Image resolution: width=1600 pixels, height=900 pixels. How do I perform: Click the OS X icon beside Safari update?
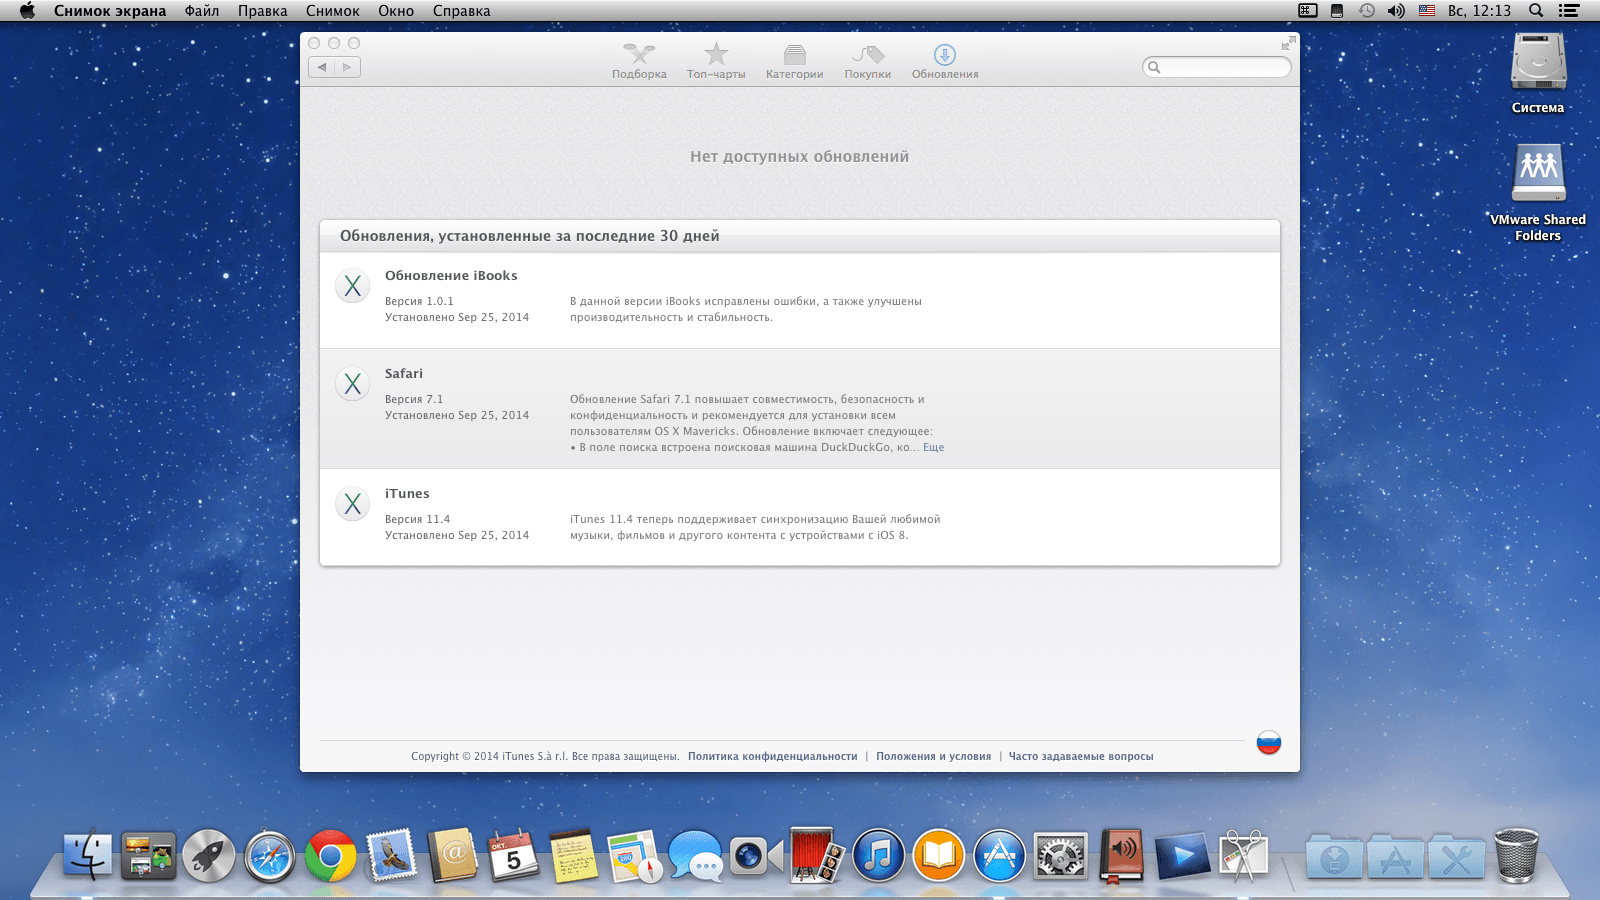click(x=352, y=384)
